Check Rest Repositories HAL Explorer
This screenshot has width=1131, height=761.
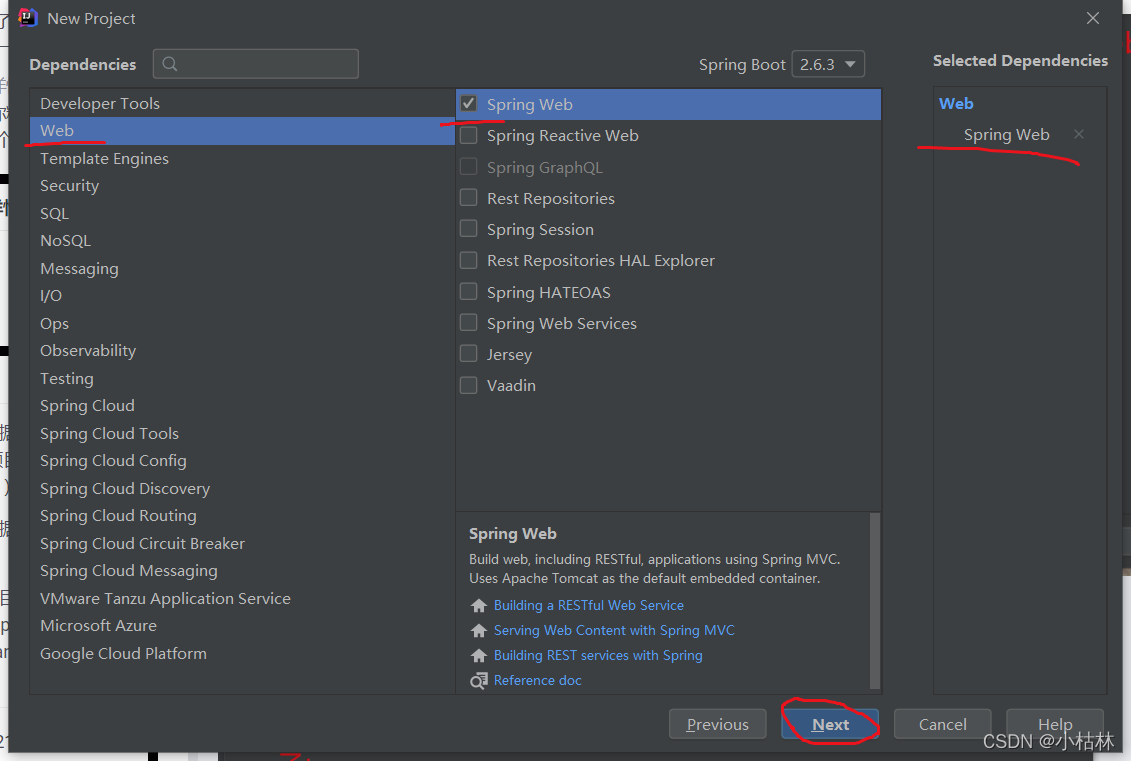(469, 260)
